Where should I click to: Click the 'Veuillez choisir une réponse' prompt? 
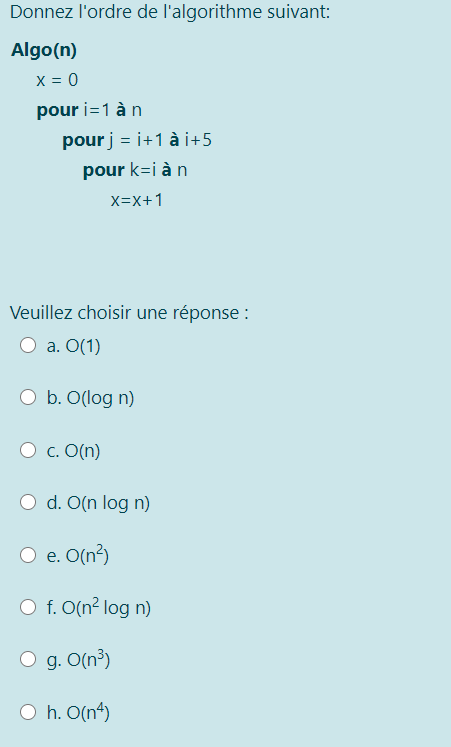point(129,313)
